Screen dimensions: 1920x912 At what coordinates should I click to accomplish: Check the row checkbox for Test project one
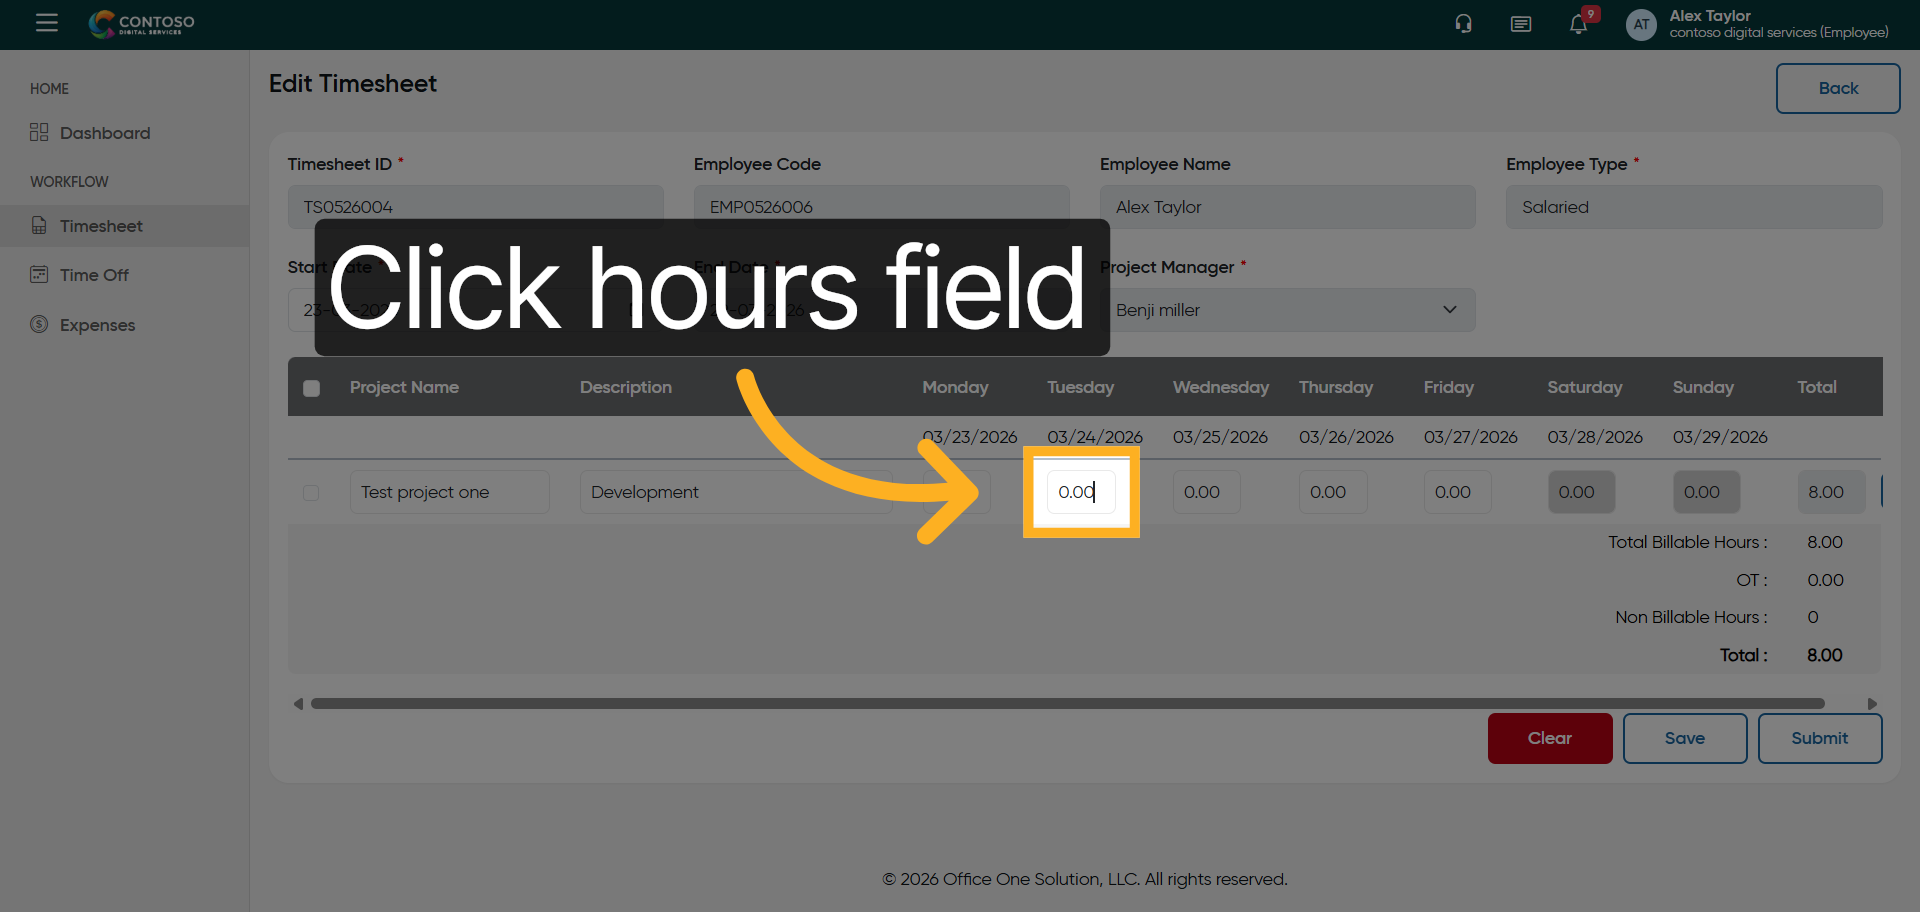(x=311, y=492)
